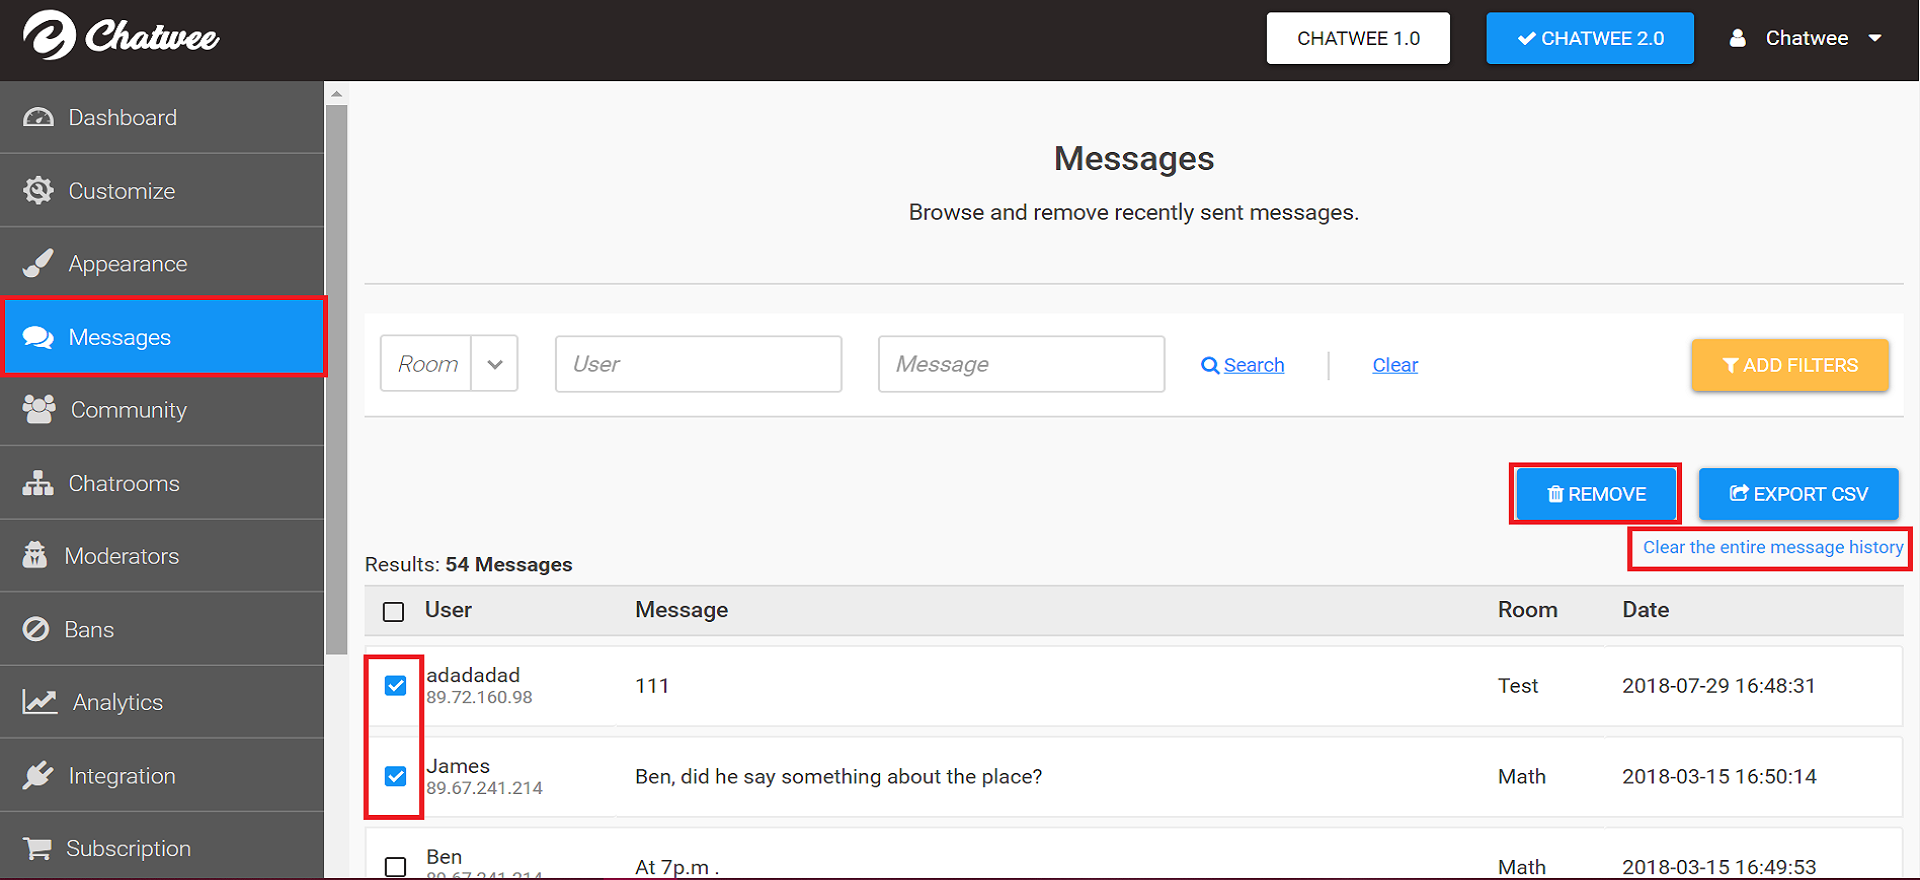Click the Chatwee logo icon
The height and width of the screenshot is (880, 1920).
point(49,36)
